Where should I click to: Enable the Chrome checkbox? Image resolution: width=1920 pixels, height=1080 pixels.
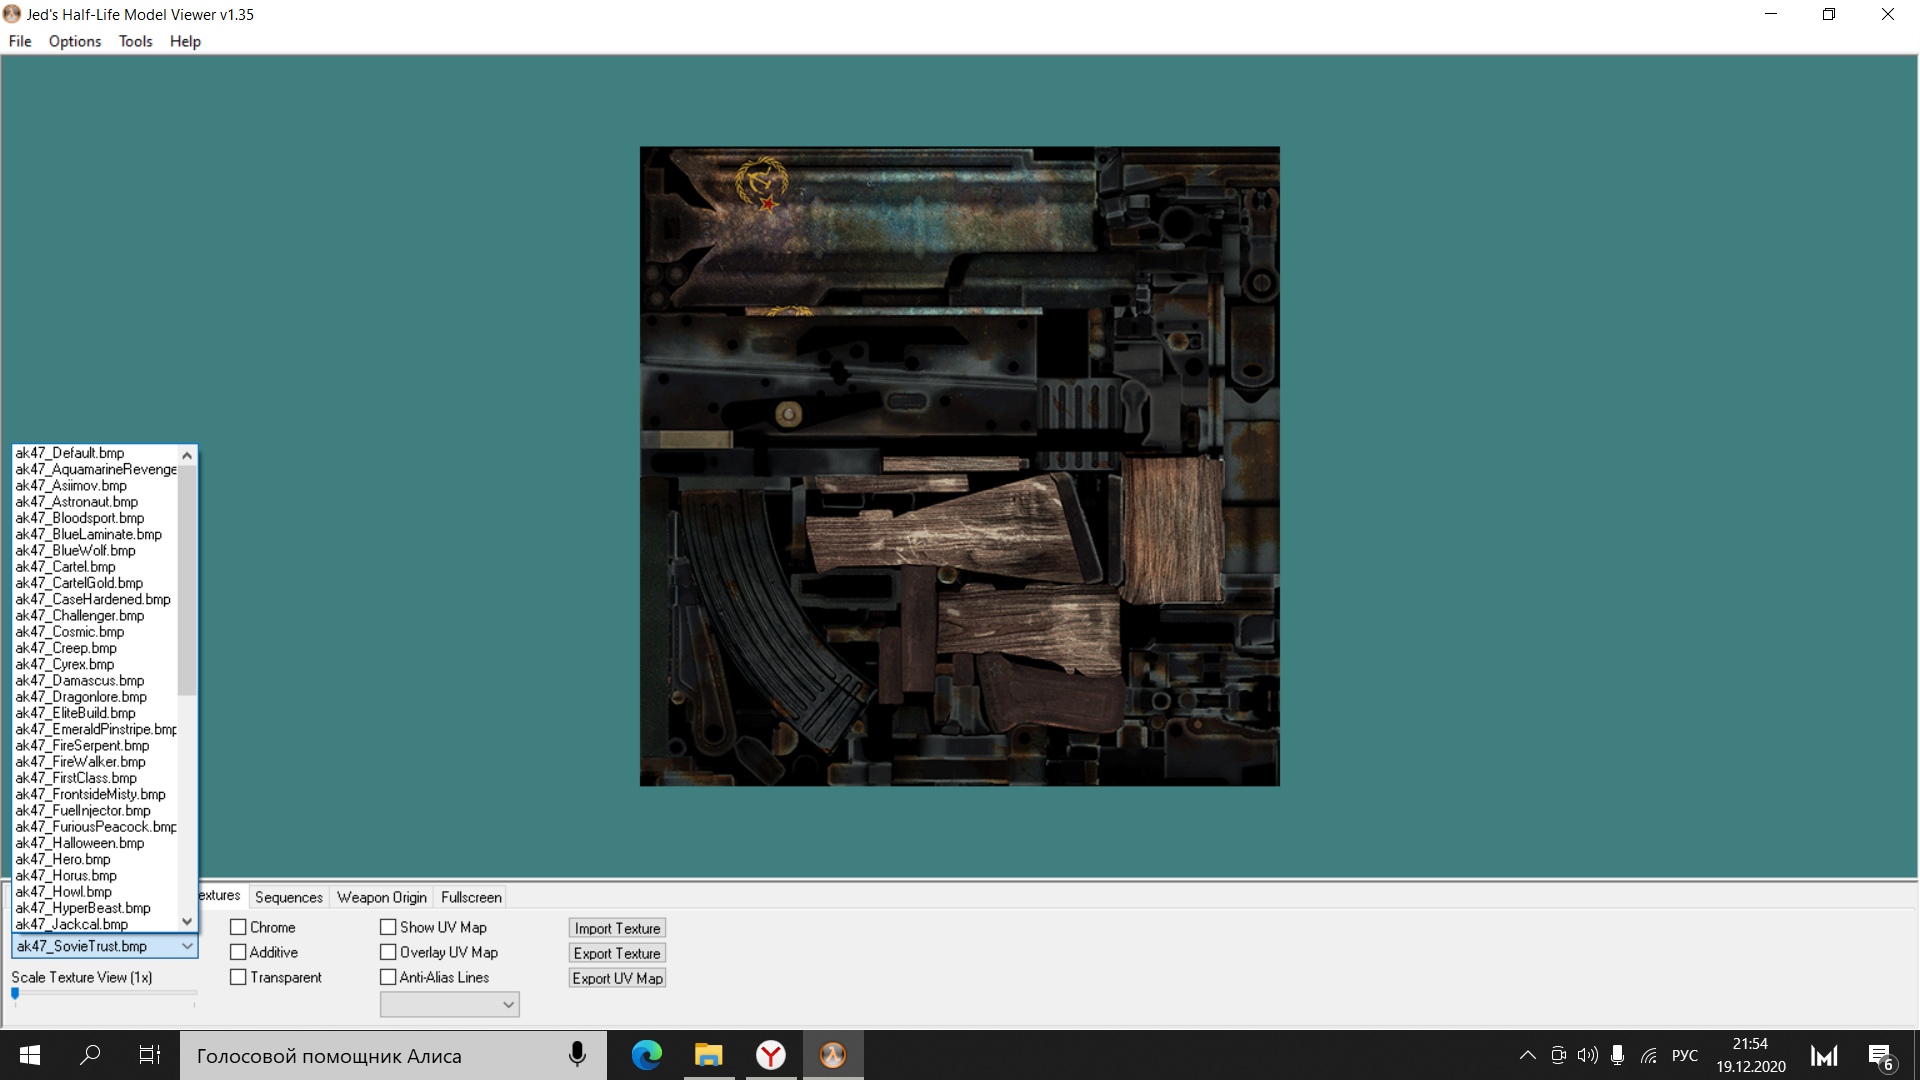[238, 927]
